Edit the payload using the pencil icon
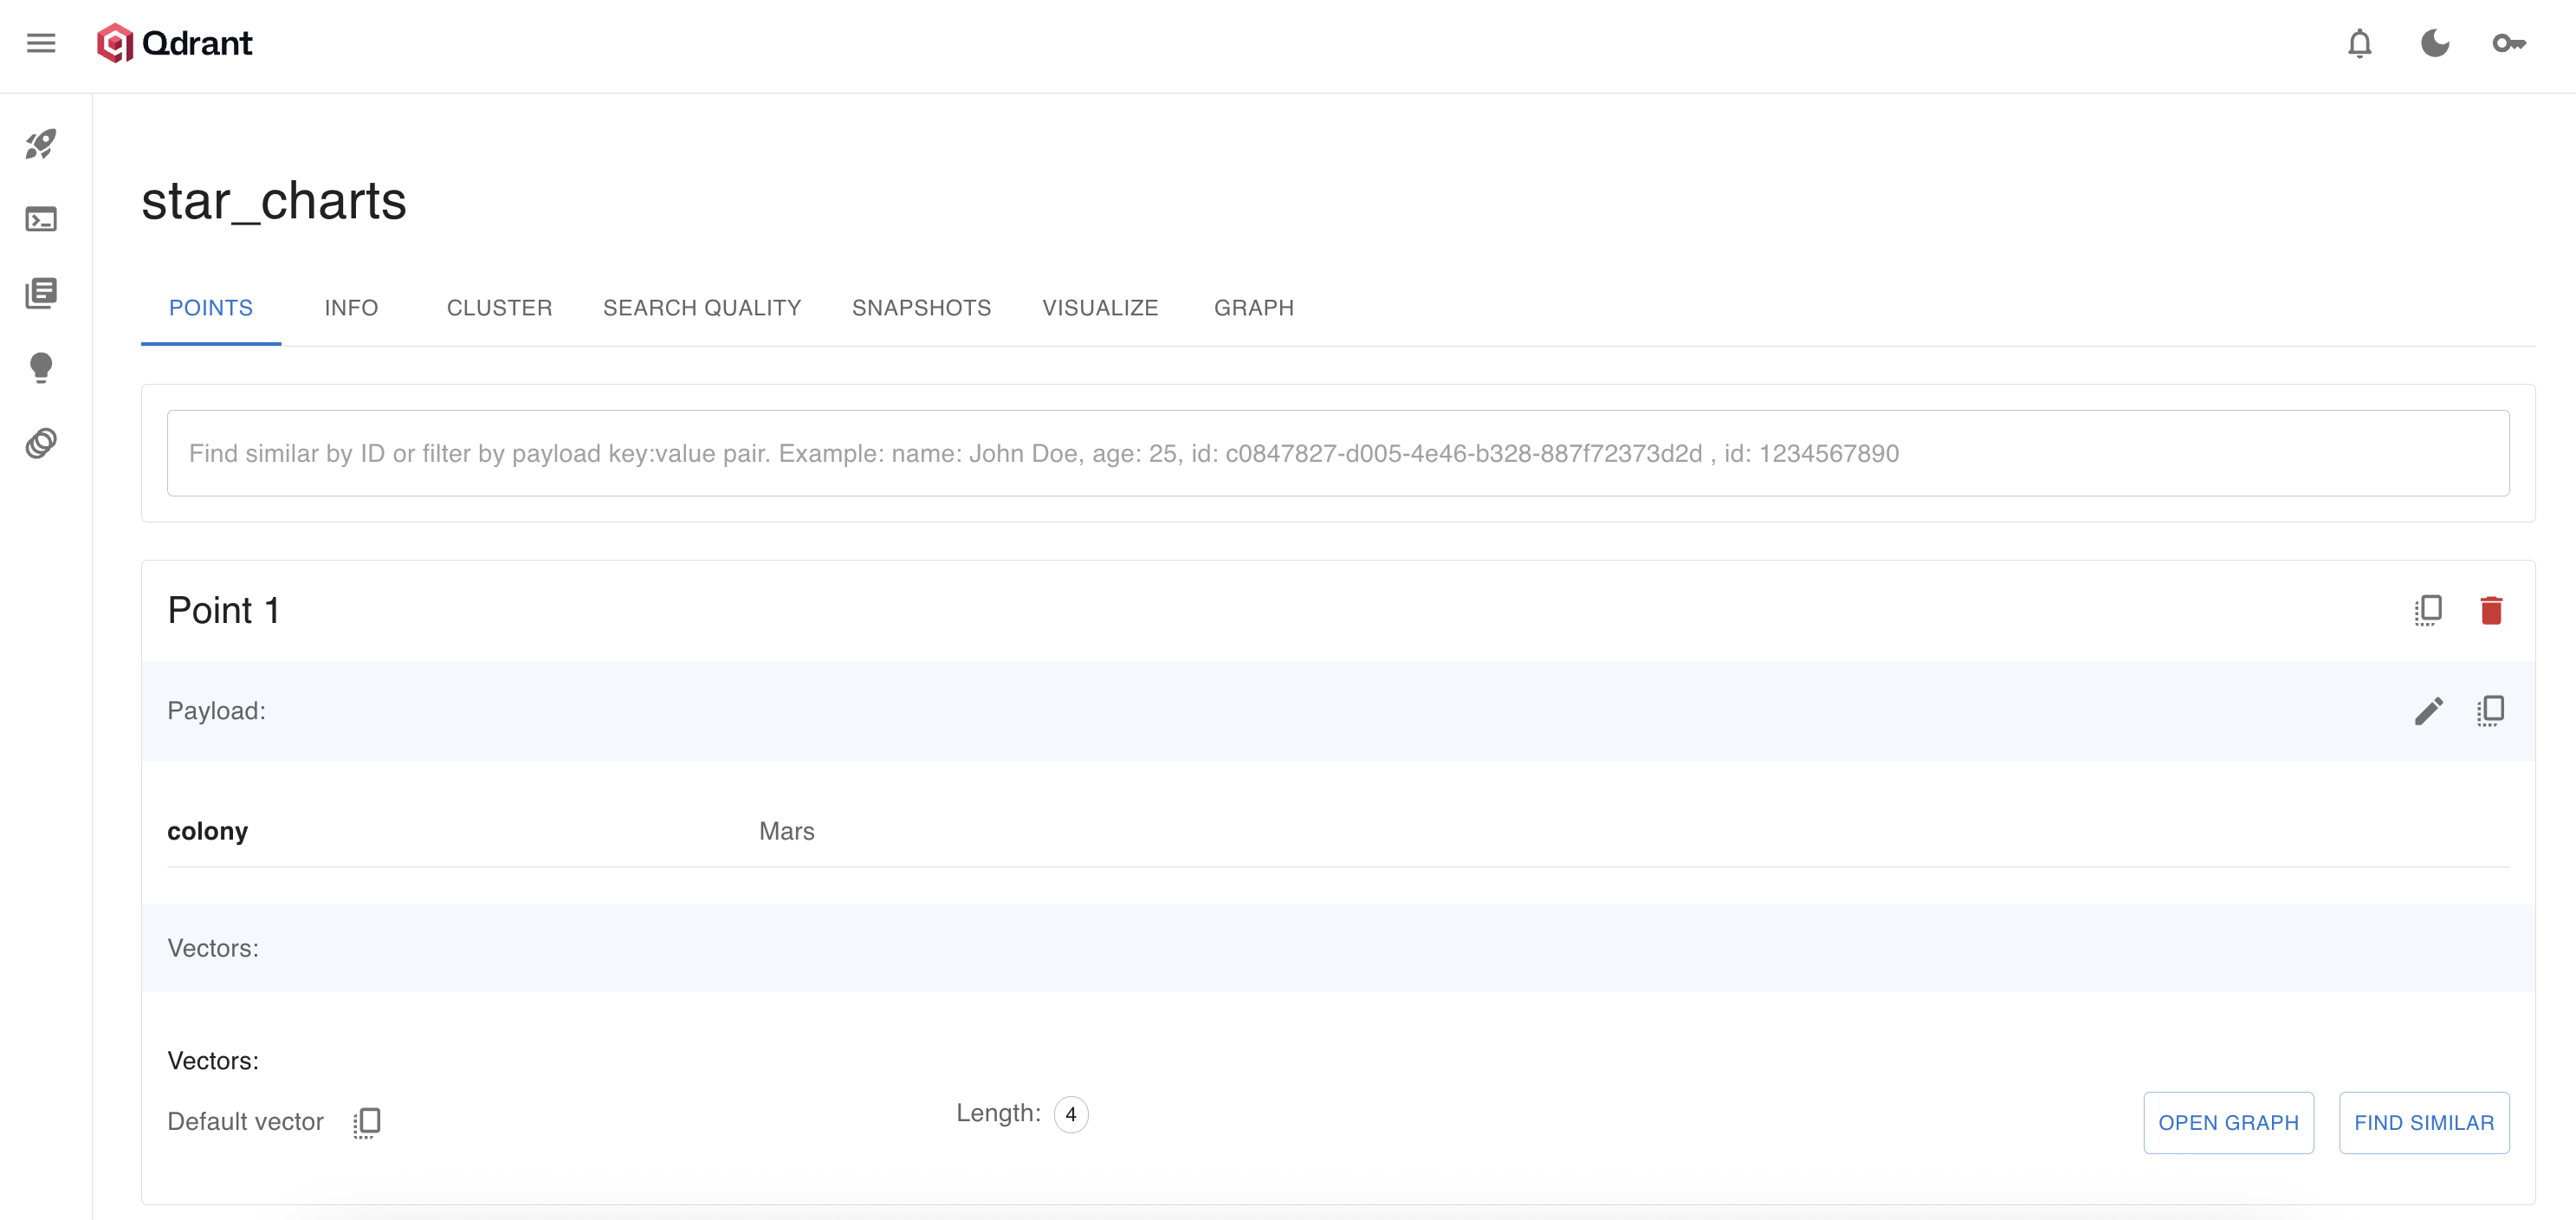The width and height of the screenshot is (2576, 1220). click(x=2428, y=710)
